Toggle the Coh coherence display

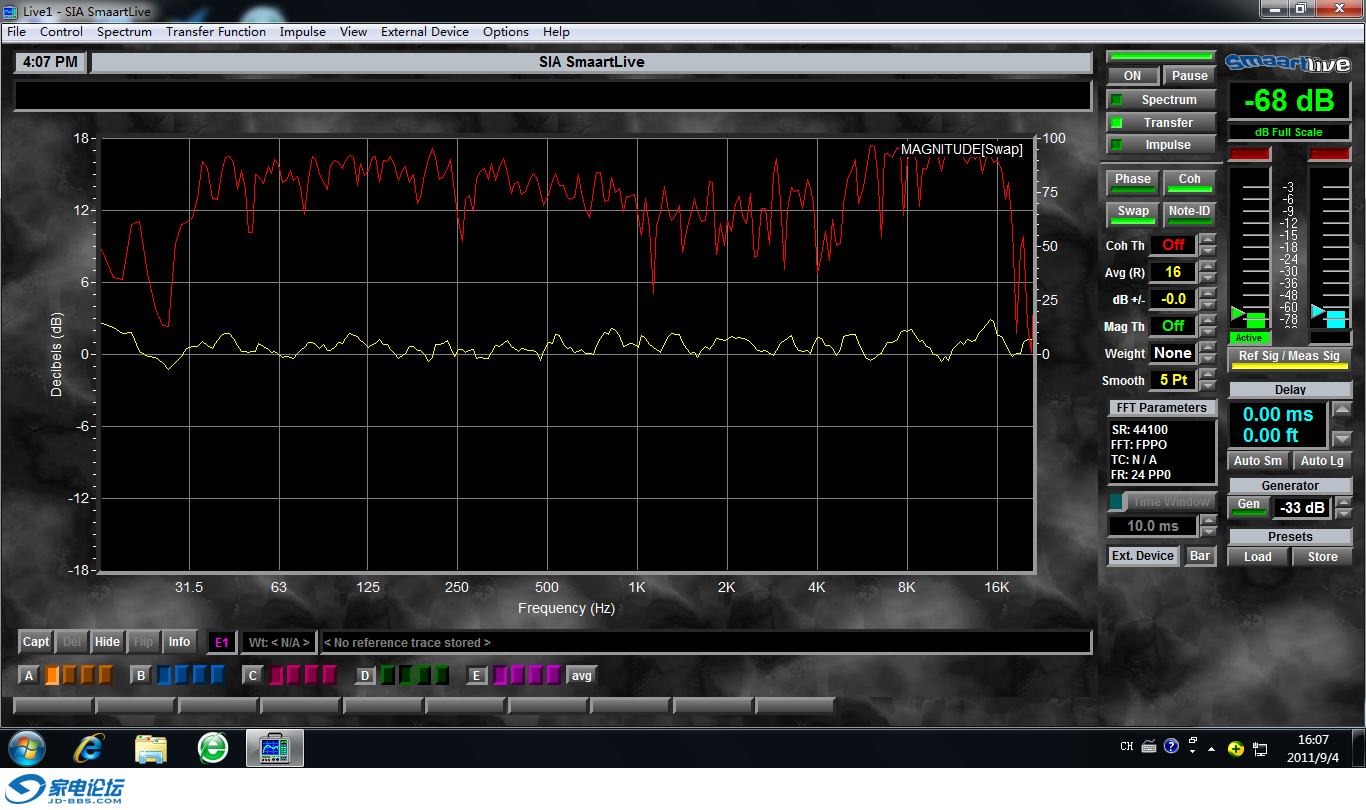pyautogui.click(x=1189, y=181)
